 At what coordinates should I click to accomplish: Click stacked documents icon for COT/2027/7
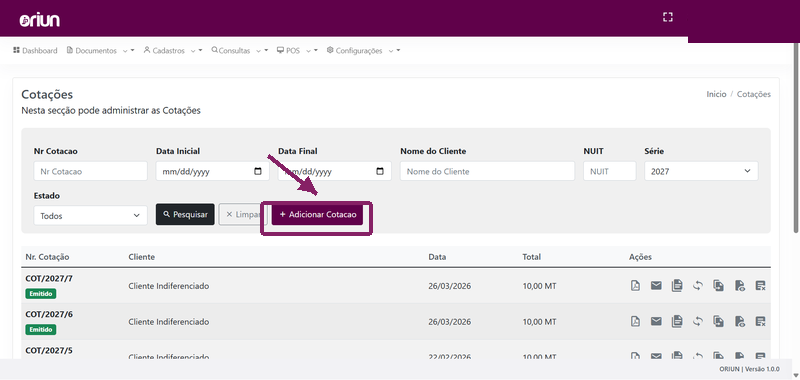tap(677, 286)
